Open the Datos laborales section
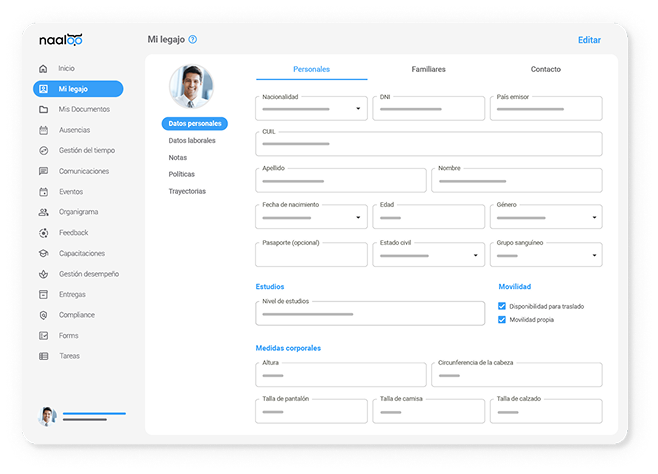Screen dimensions: 658x474 pyautogui.click(x=192, y=141)
